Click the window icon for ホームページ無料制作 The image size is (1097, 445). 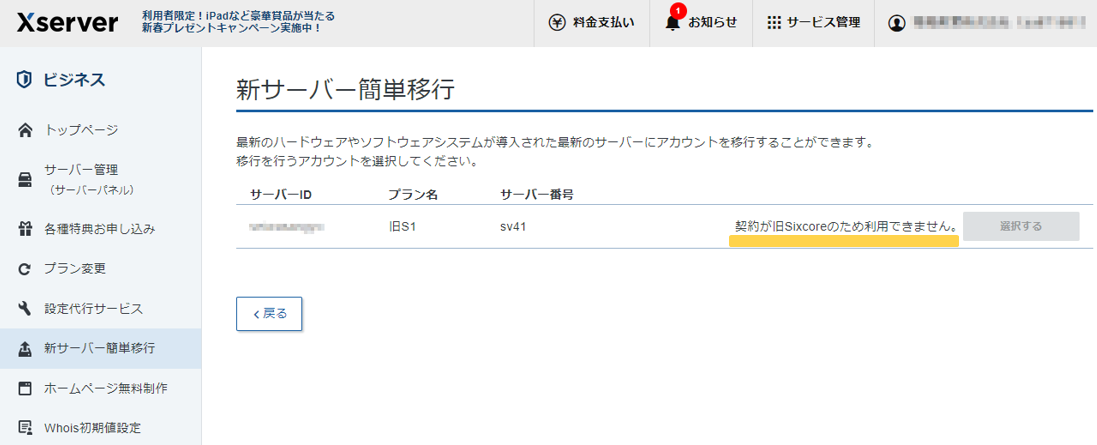(25, 388)
